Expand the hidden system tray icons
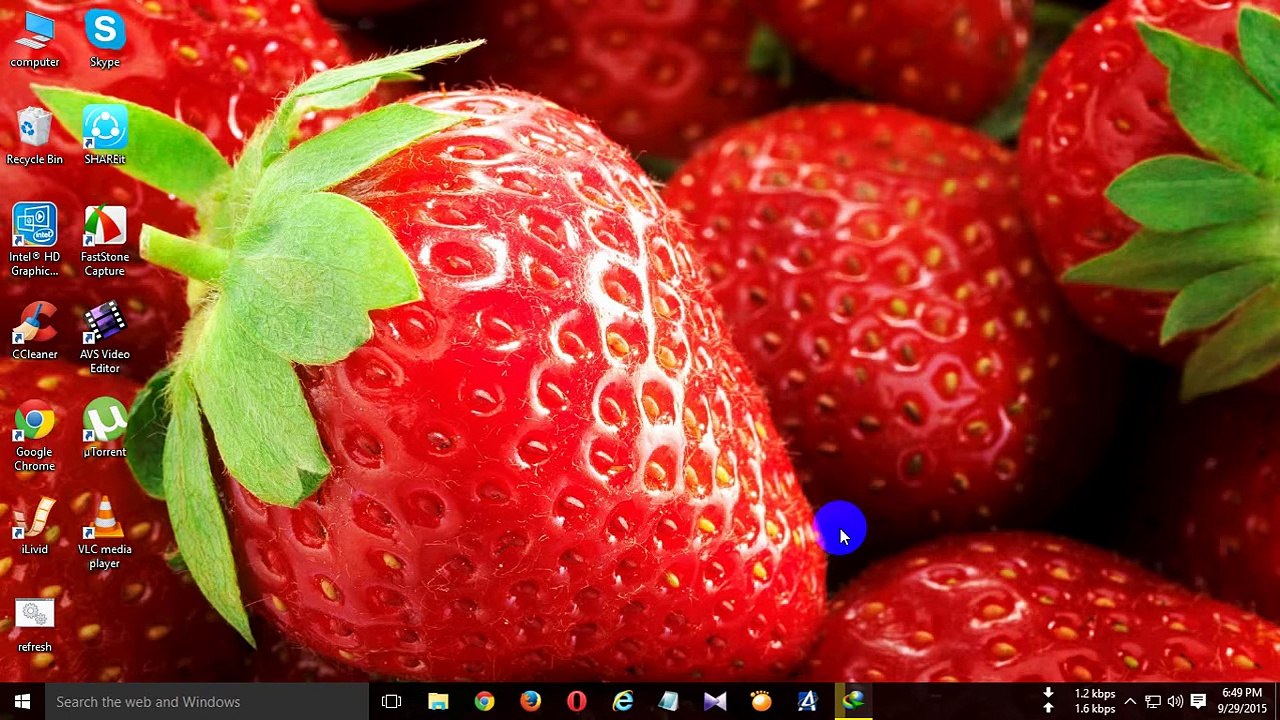 pos(1130,701)
